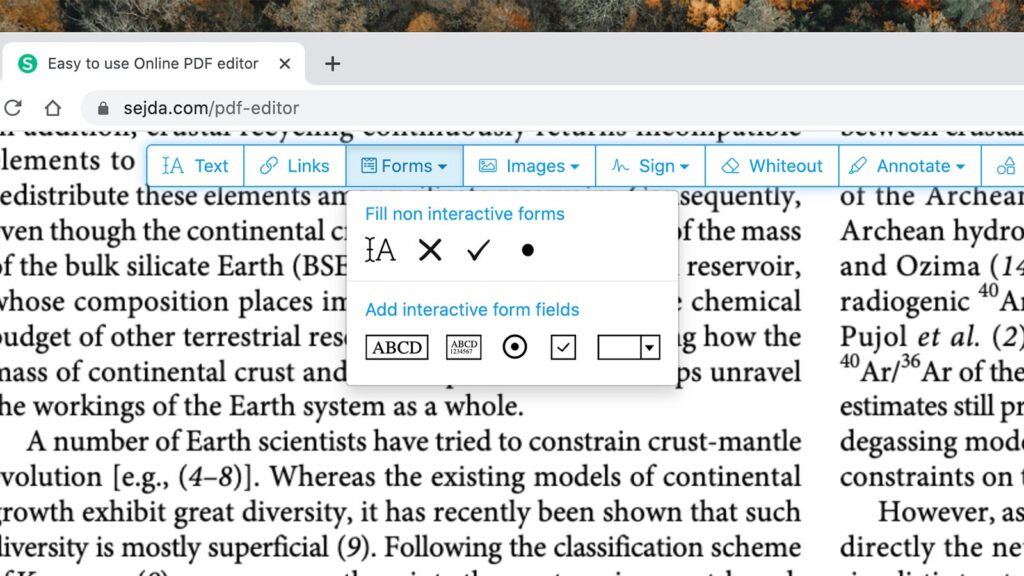Activate the Text tool in toolbar
Screen dimensions: 1024x576
point(196,166)
